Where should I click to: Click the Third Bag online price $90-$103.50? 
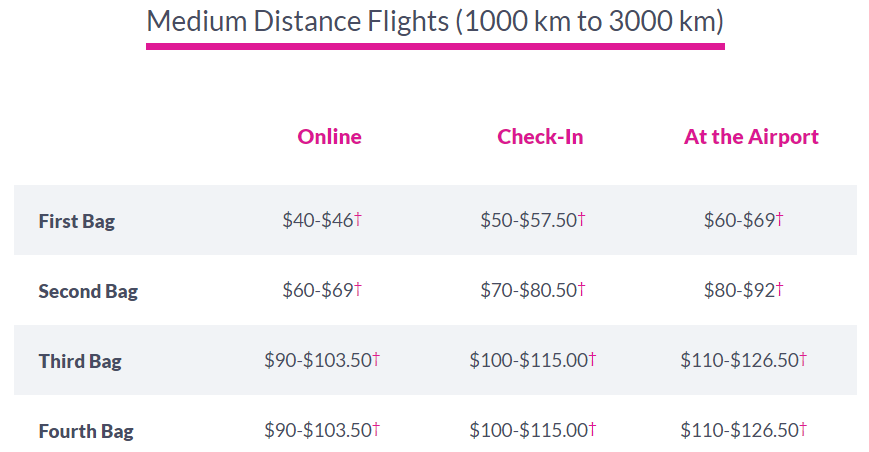[x=318, y=360]
